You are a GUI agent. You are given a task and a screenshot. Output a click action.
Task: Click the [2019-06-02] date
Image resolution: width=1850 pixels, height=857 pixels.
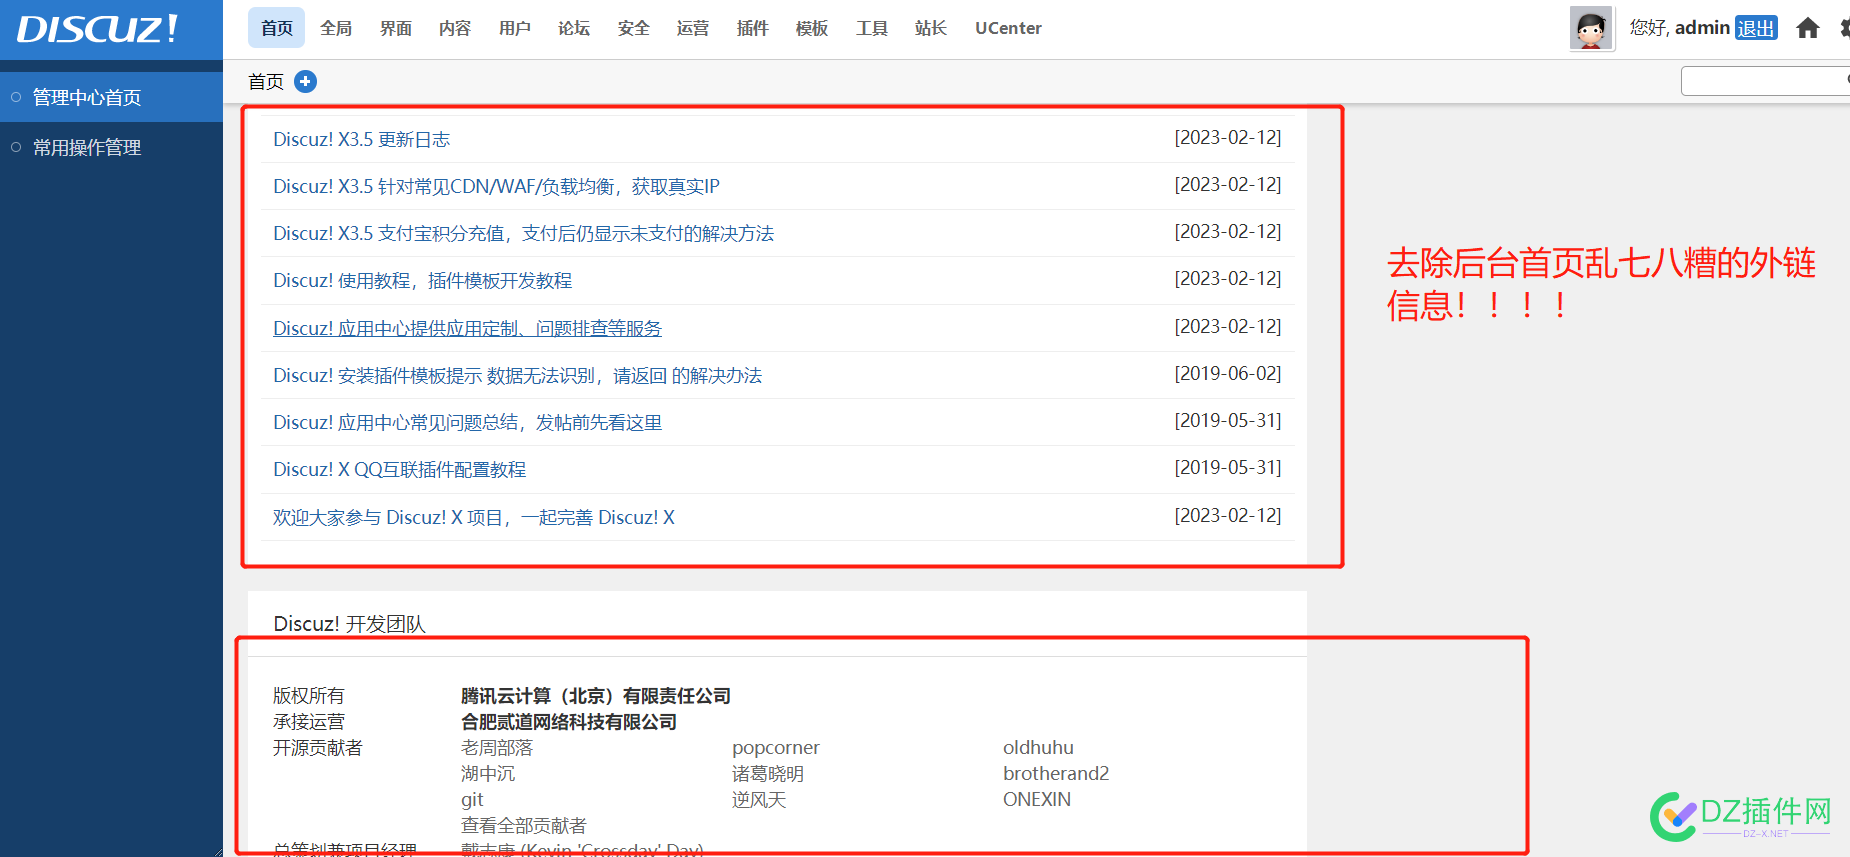[x=1228, y=373]
